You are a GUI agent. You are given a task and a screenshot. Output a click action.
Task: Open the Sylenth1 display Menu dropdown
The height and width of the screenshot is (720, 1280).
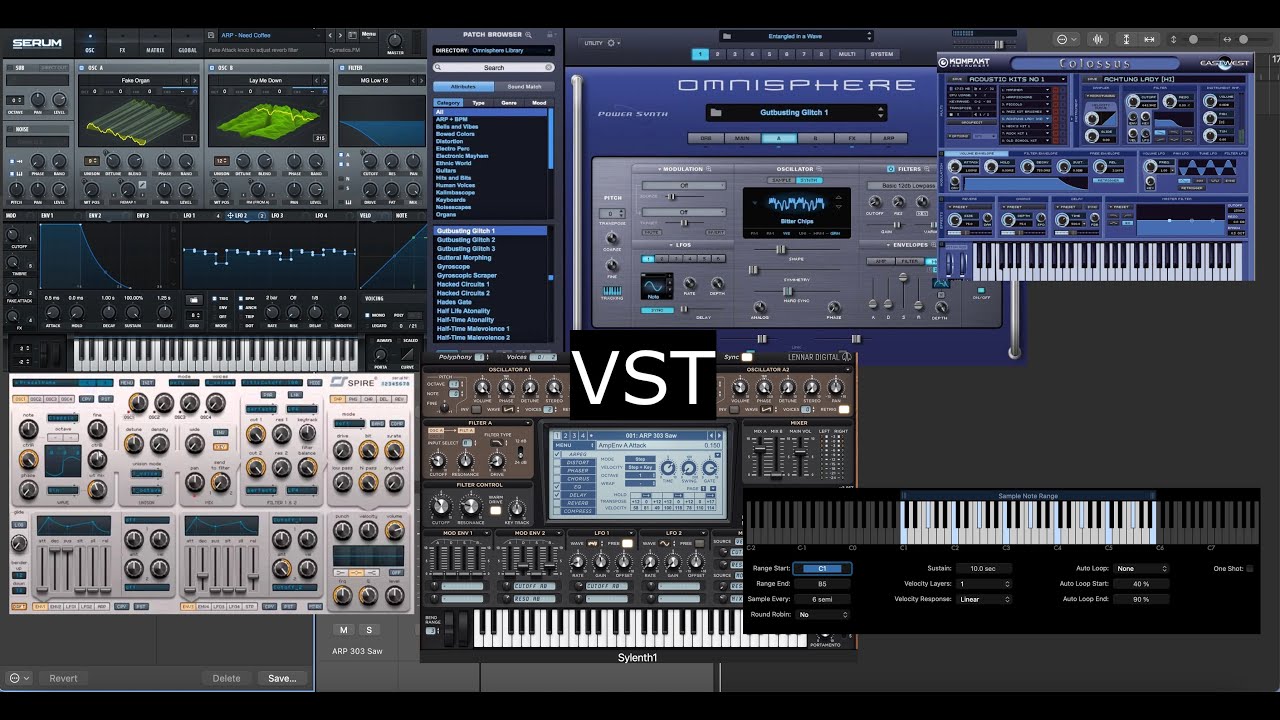[575, 445]
